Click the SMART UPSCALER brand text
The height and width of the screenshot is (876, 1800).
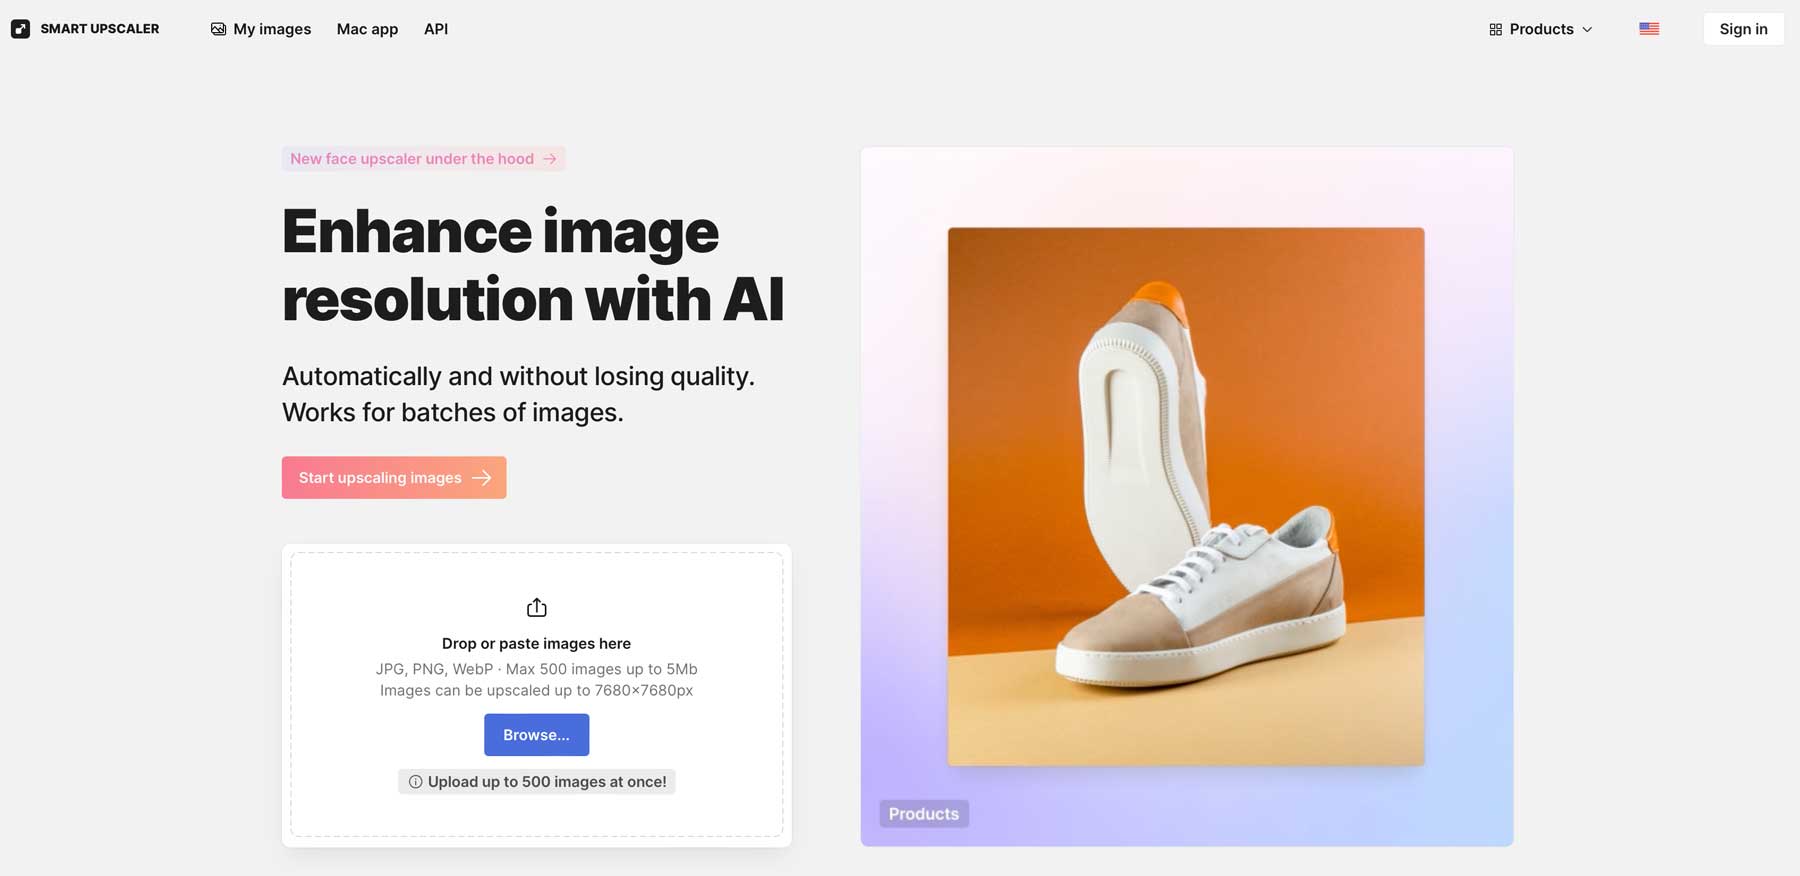point(100,29)
